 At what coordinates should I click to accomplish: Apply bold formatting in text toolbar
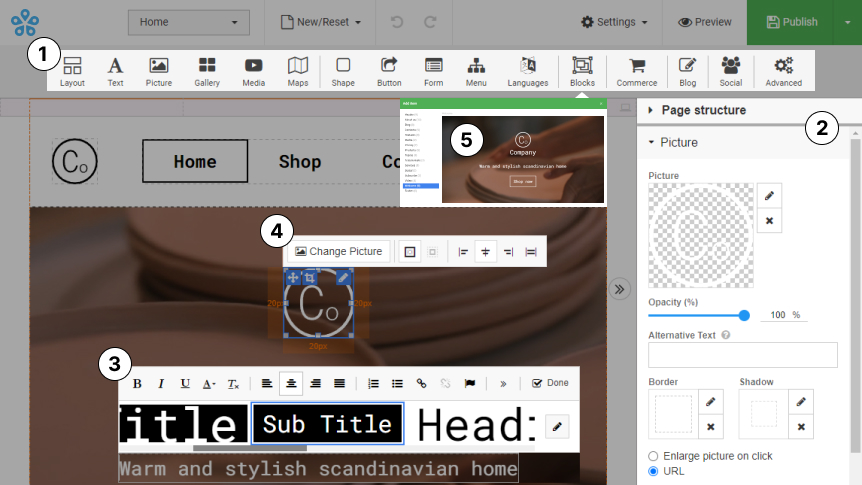(x=138, y=383)
